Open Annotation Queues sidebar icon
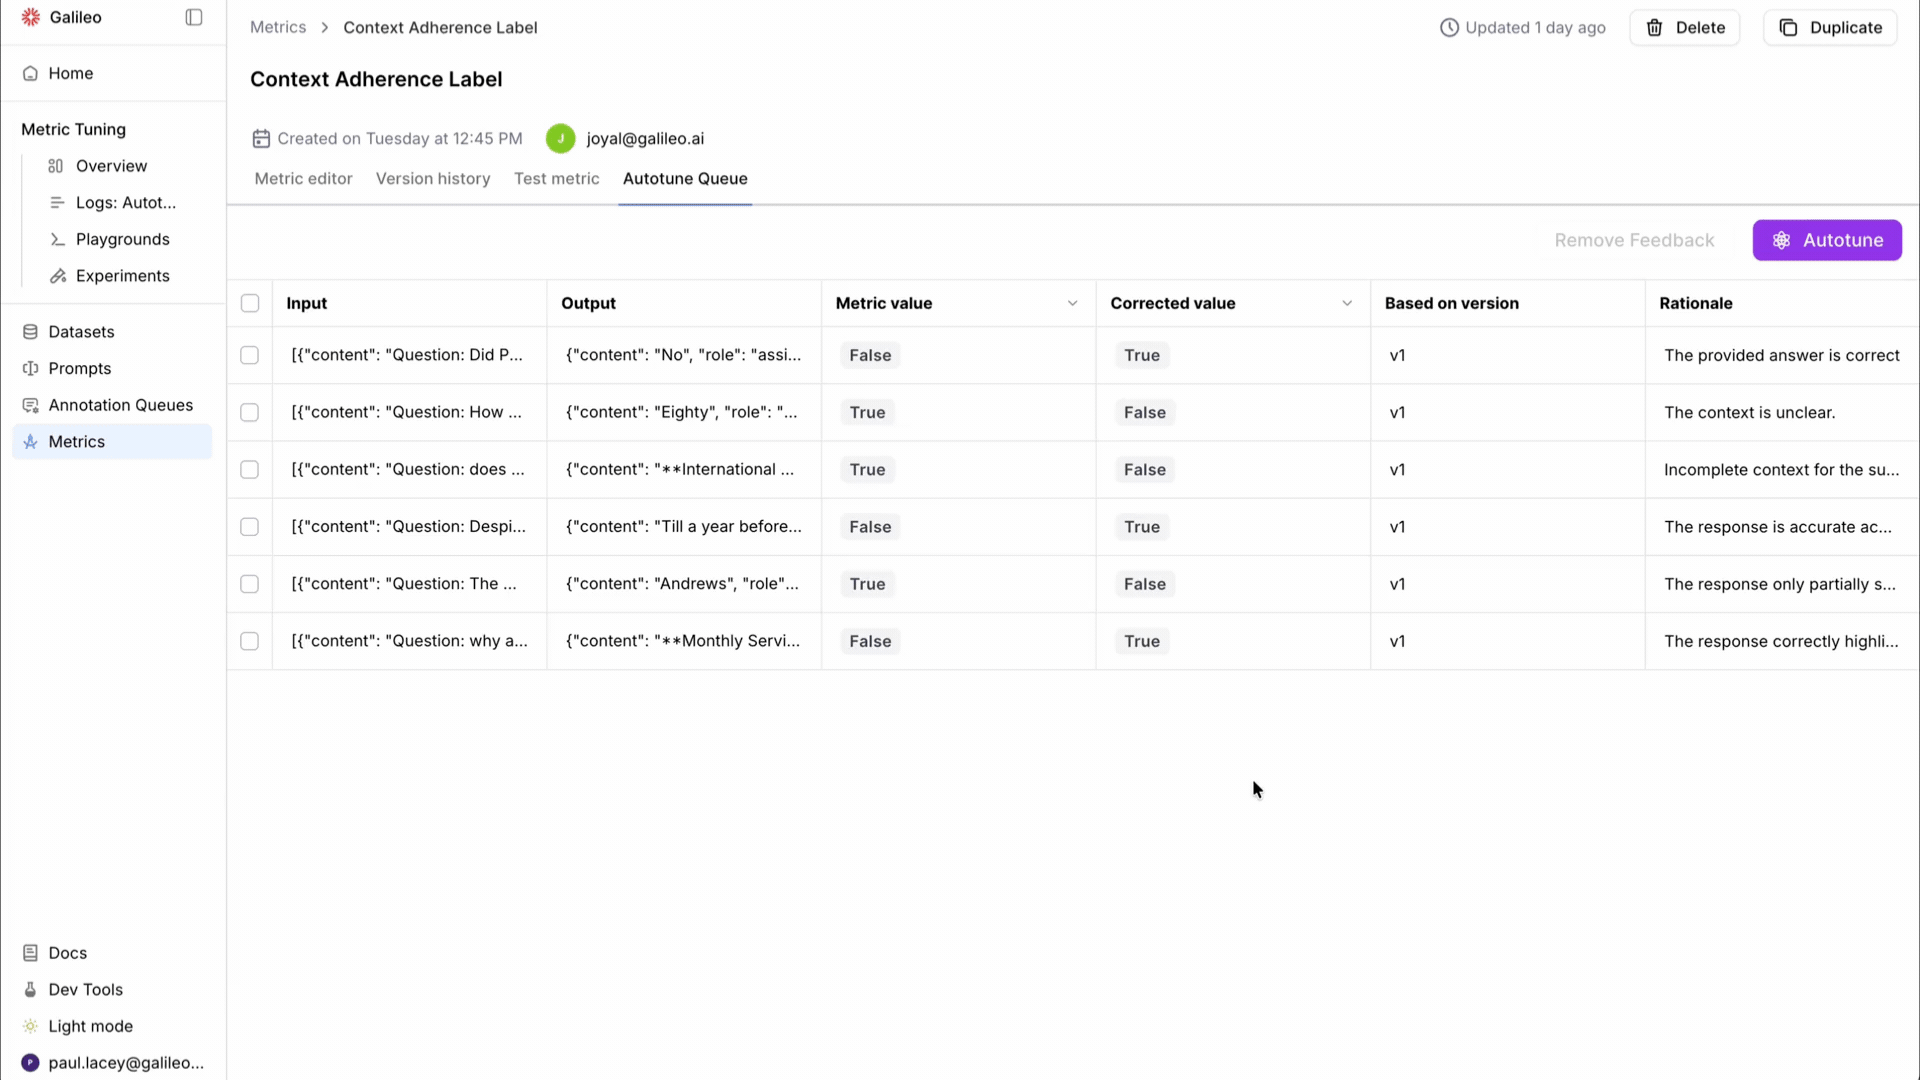The width and height of the screenshot is (1920, 1080). [x=30, y=405]
